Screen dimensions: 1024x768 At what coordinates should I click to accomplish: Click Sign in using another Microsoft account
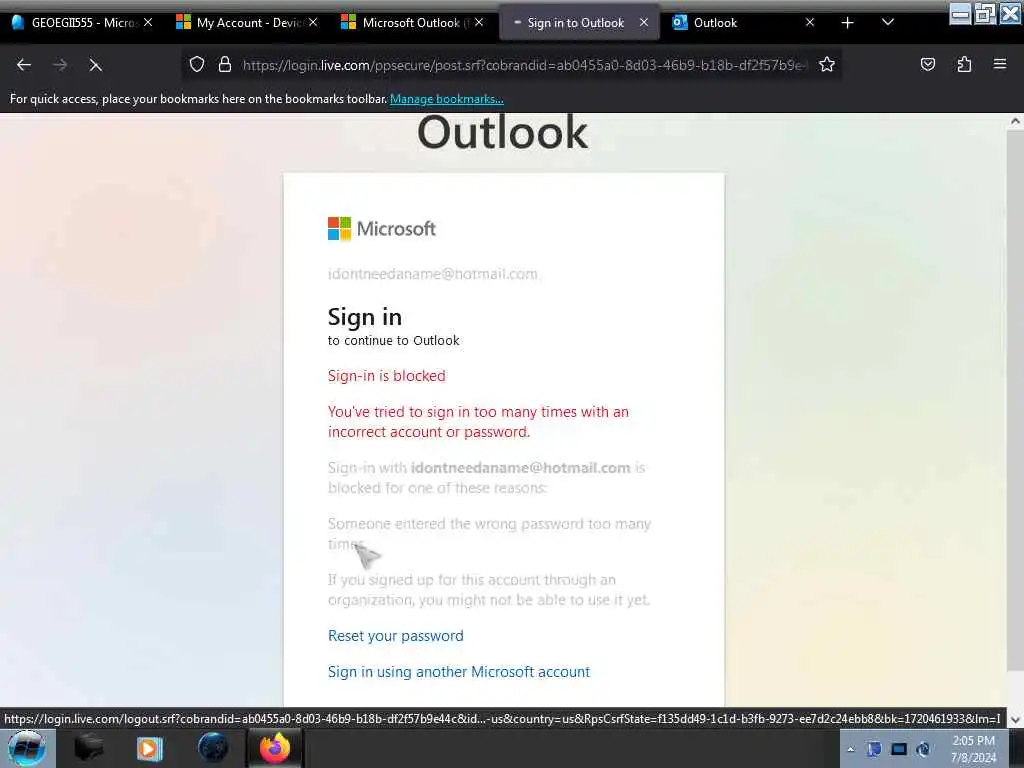[458, 671]
